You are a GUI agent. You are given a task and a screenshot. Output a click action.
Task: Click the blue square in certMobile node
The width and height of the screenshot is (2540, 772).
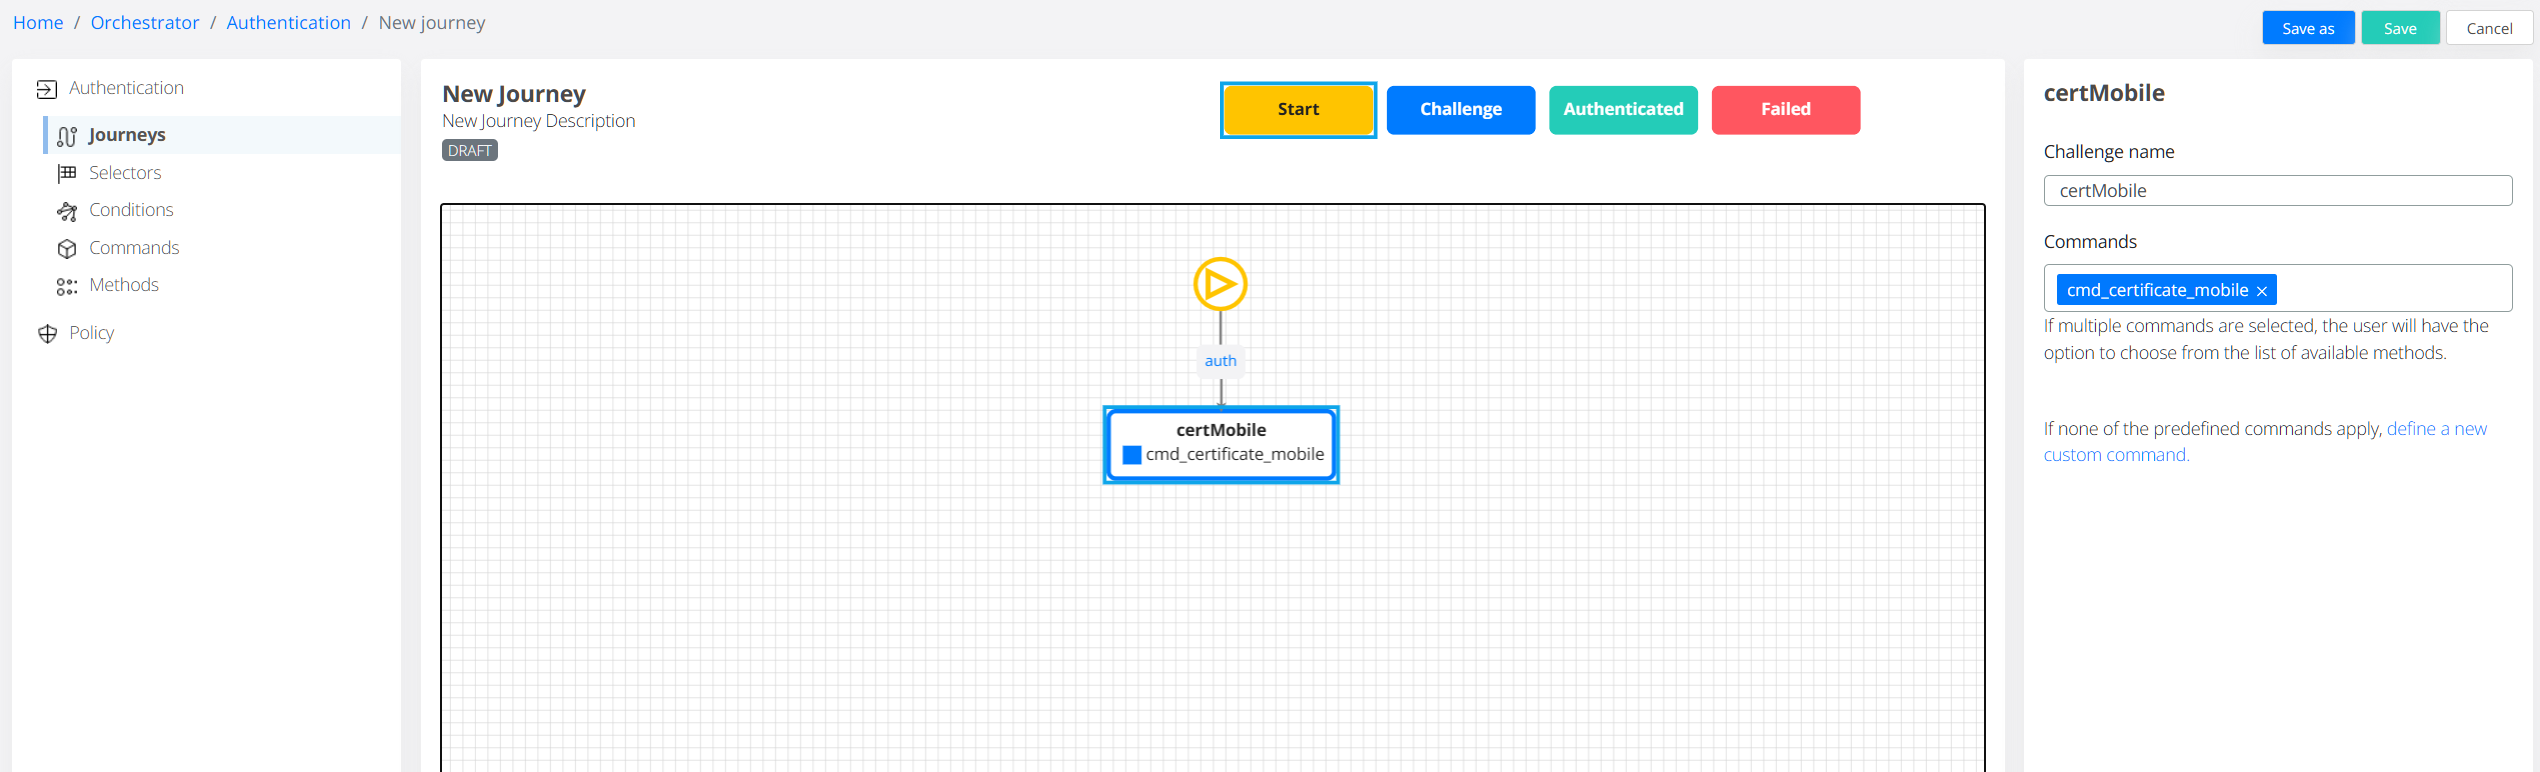coord(1132,455)
